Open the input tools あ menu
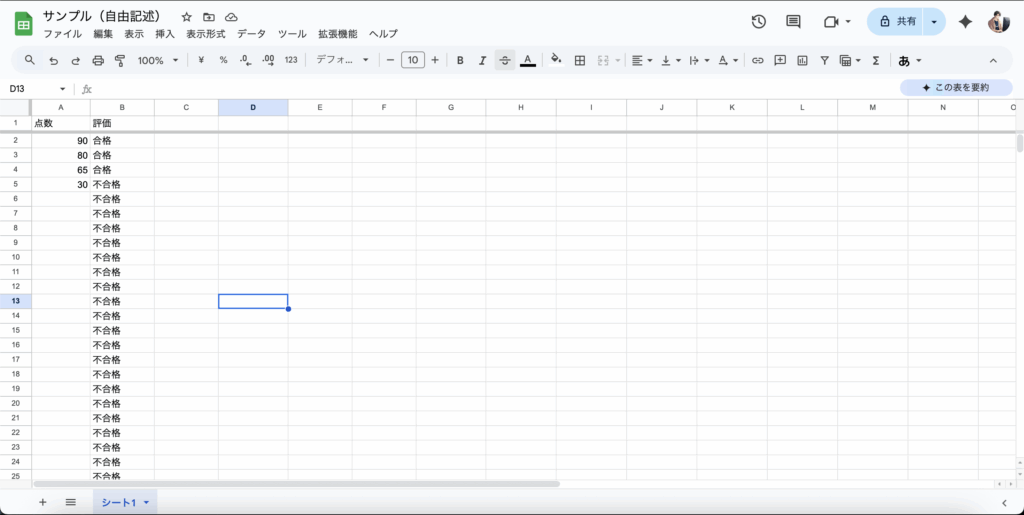This screenshot has width=1024, height=515. click(910, 60)
